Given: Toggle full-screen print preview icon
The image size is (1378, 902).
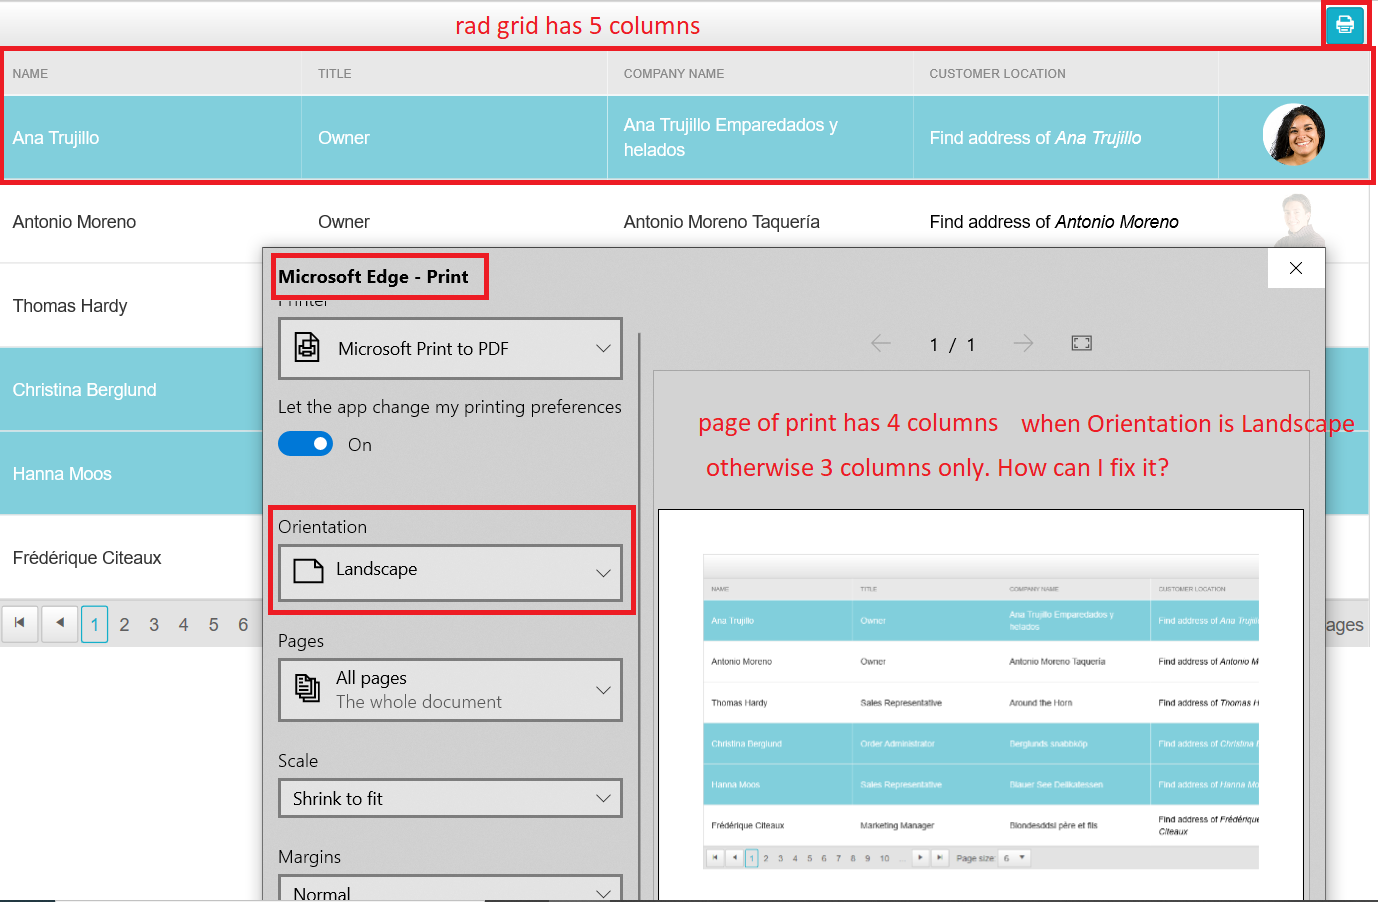Looking at the screenshot, I should (x=1081, y=343).
